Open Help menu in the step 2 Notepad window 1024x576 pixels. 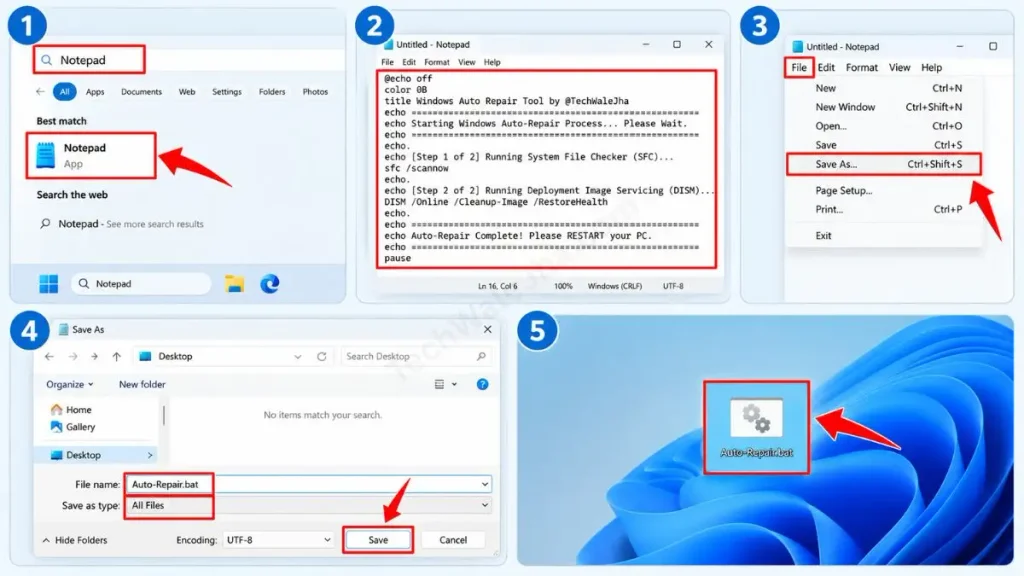tap(492, 62)
